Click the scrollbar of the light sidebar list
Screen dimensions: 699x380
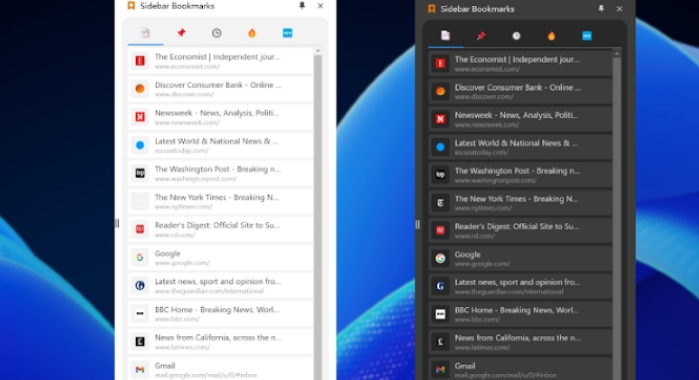(x=318, y=217)
